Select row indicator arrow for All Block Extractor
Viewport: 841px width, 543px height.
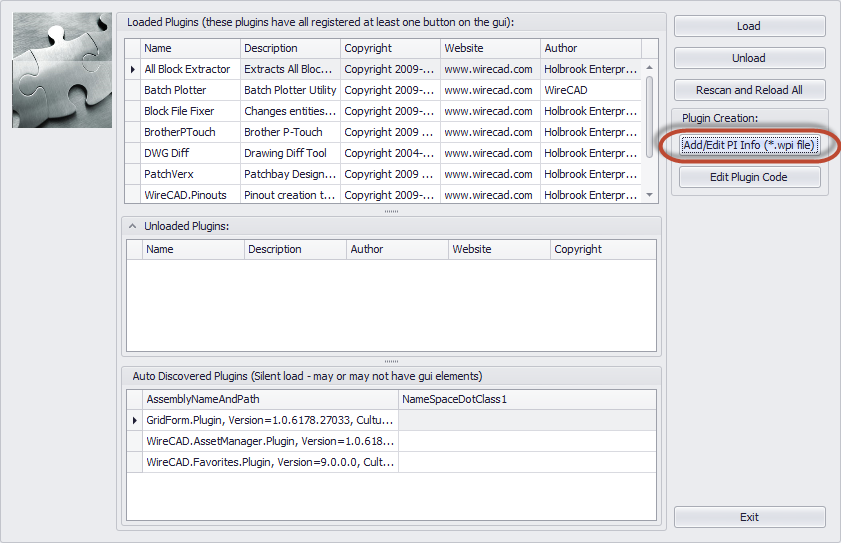pos(132,69)
